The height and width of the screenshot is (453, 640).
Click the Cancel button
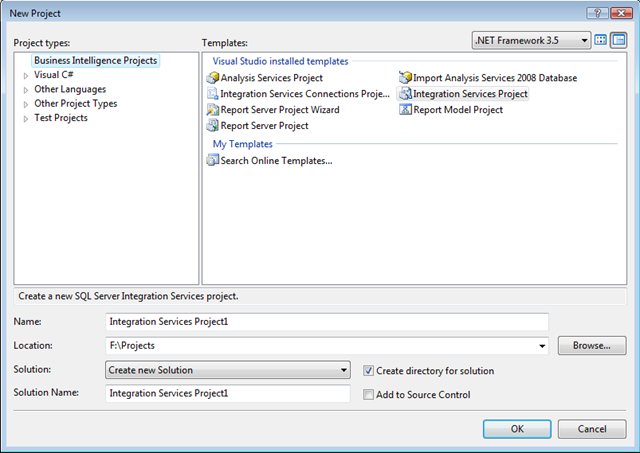pos(592,429)
